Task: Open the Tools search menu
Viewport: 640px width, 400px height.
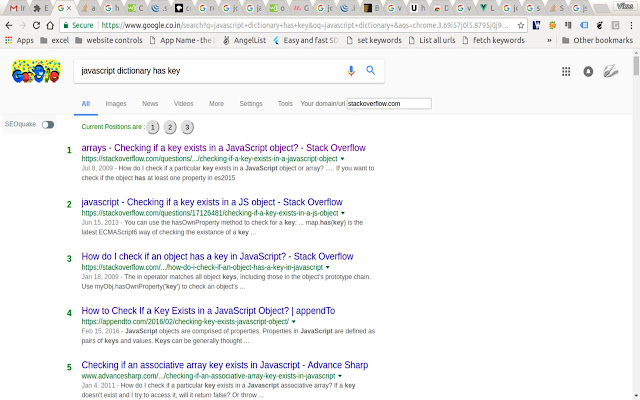Action: (285, 104)
